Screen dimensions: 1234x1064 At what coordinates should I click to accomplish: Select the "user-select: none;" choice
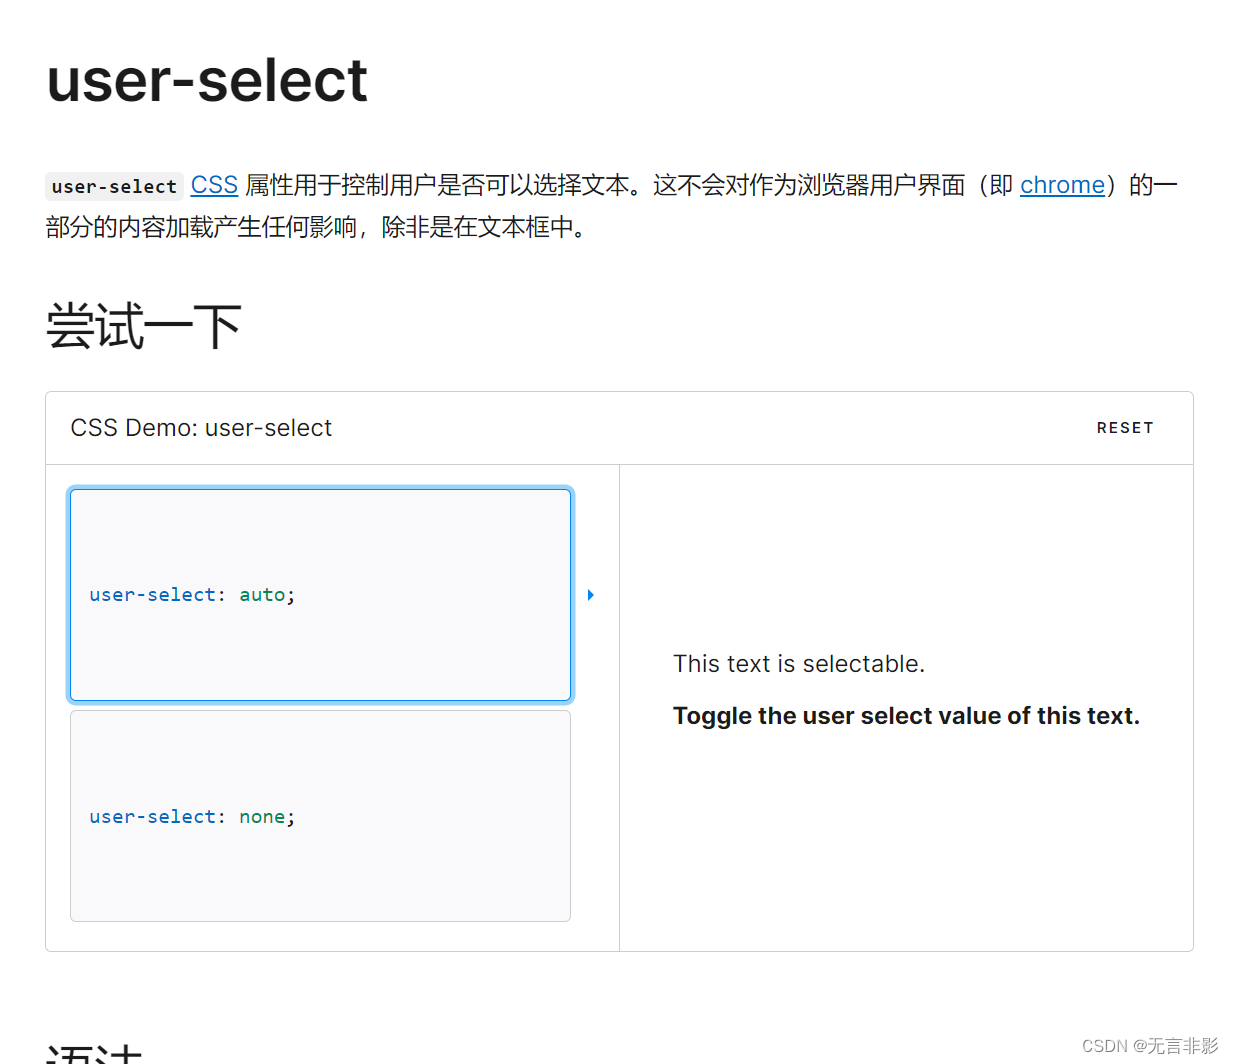[320, 815]
